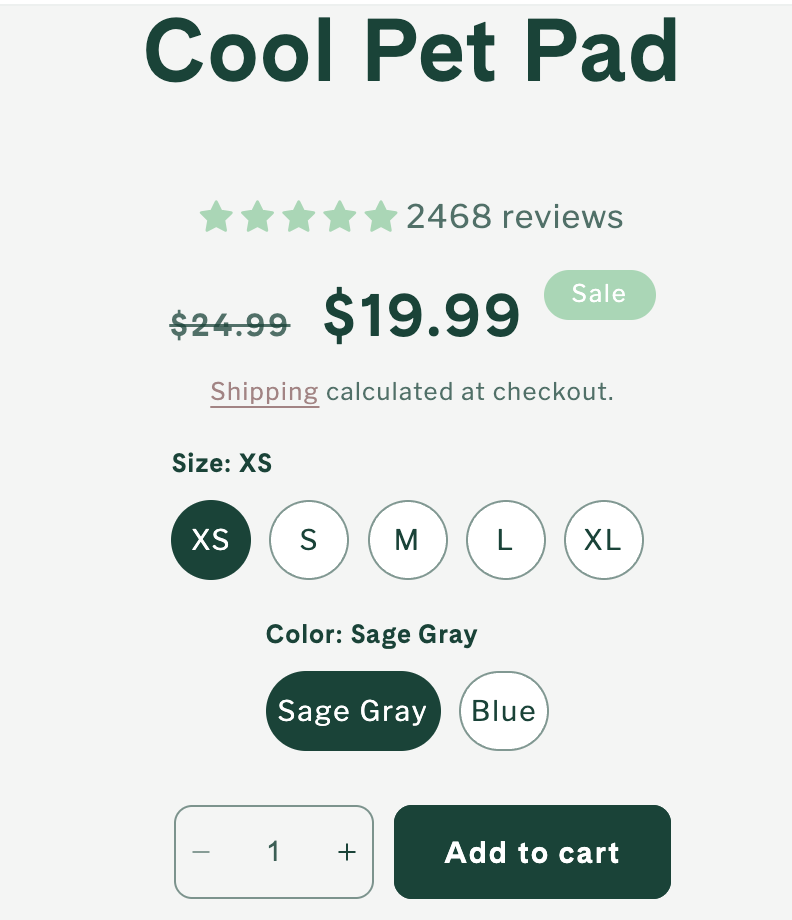
Task: Open the Shipping policy link
Action: click(264, 392)
